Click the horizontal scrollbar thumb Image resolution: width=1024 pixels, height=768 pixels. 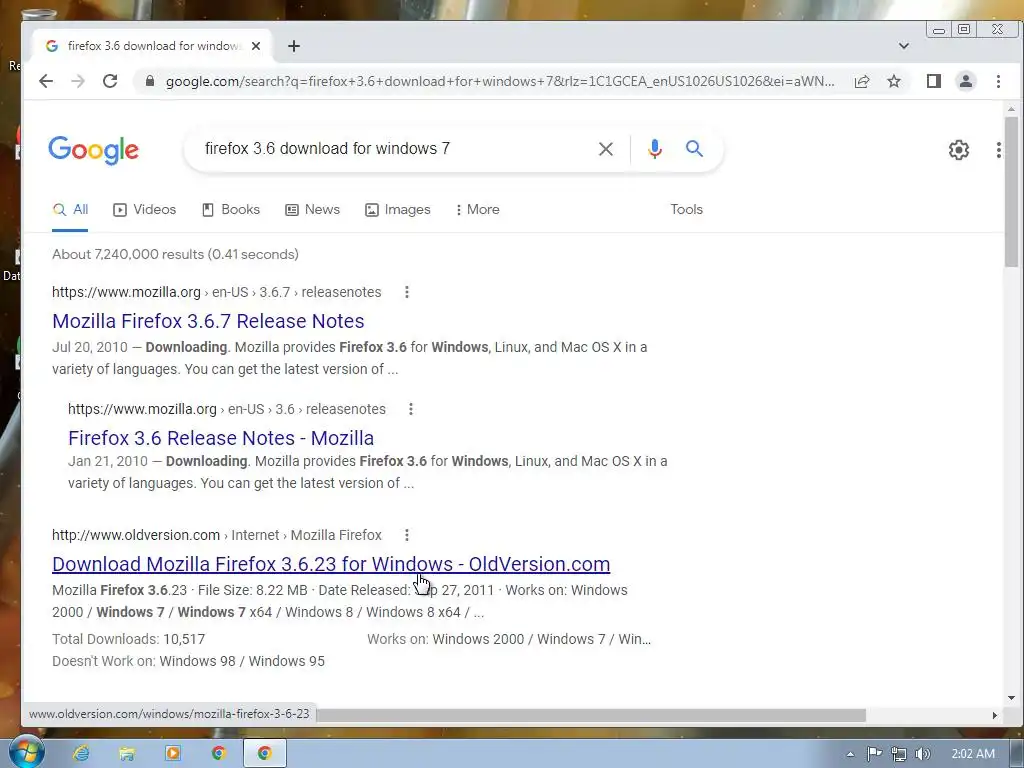pyautogui.click(x=591, y=715)
